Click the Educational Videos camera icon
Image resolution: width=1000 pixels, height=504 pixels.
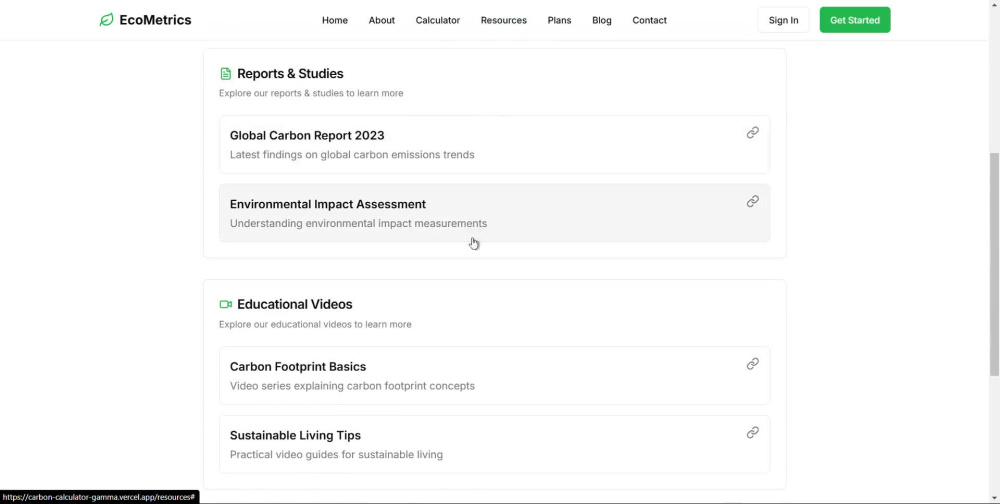[225, 304]
